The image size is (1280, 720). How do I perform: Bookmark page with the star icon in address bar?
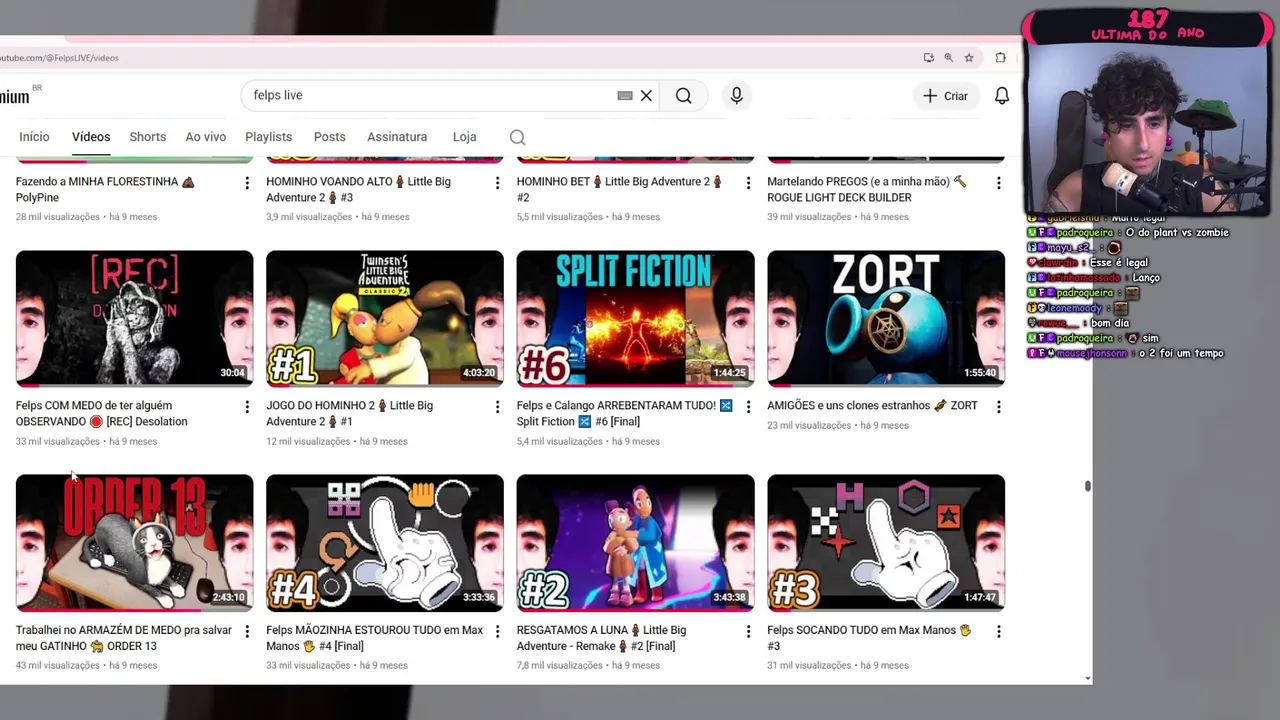click(969, 58)
